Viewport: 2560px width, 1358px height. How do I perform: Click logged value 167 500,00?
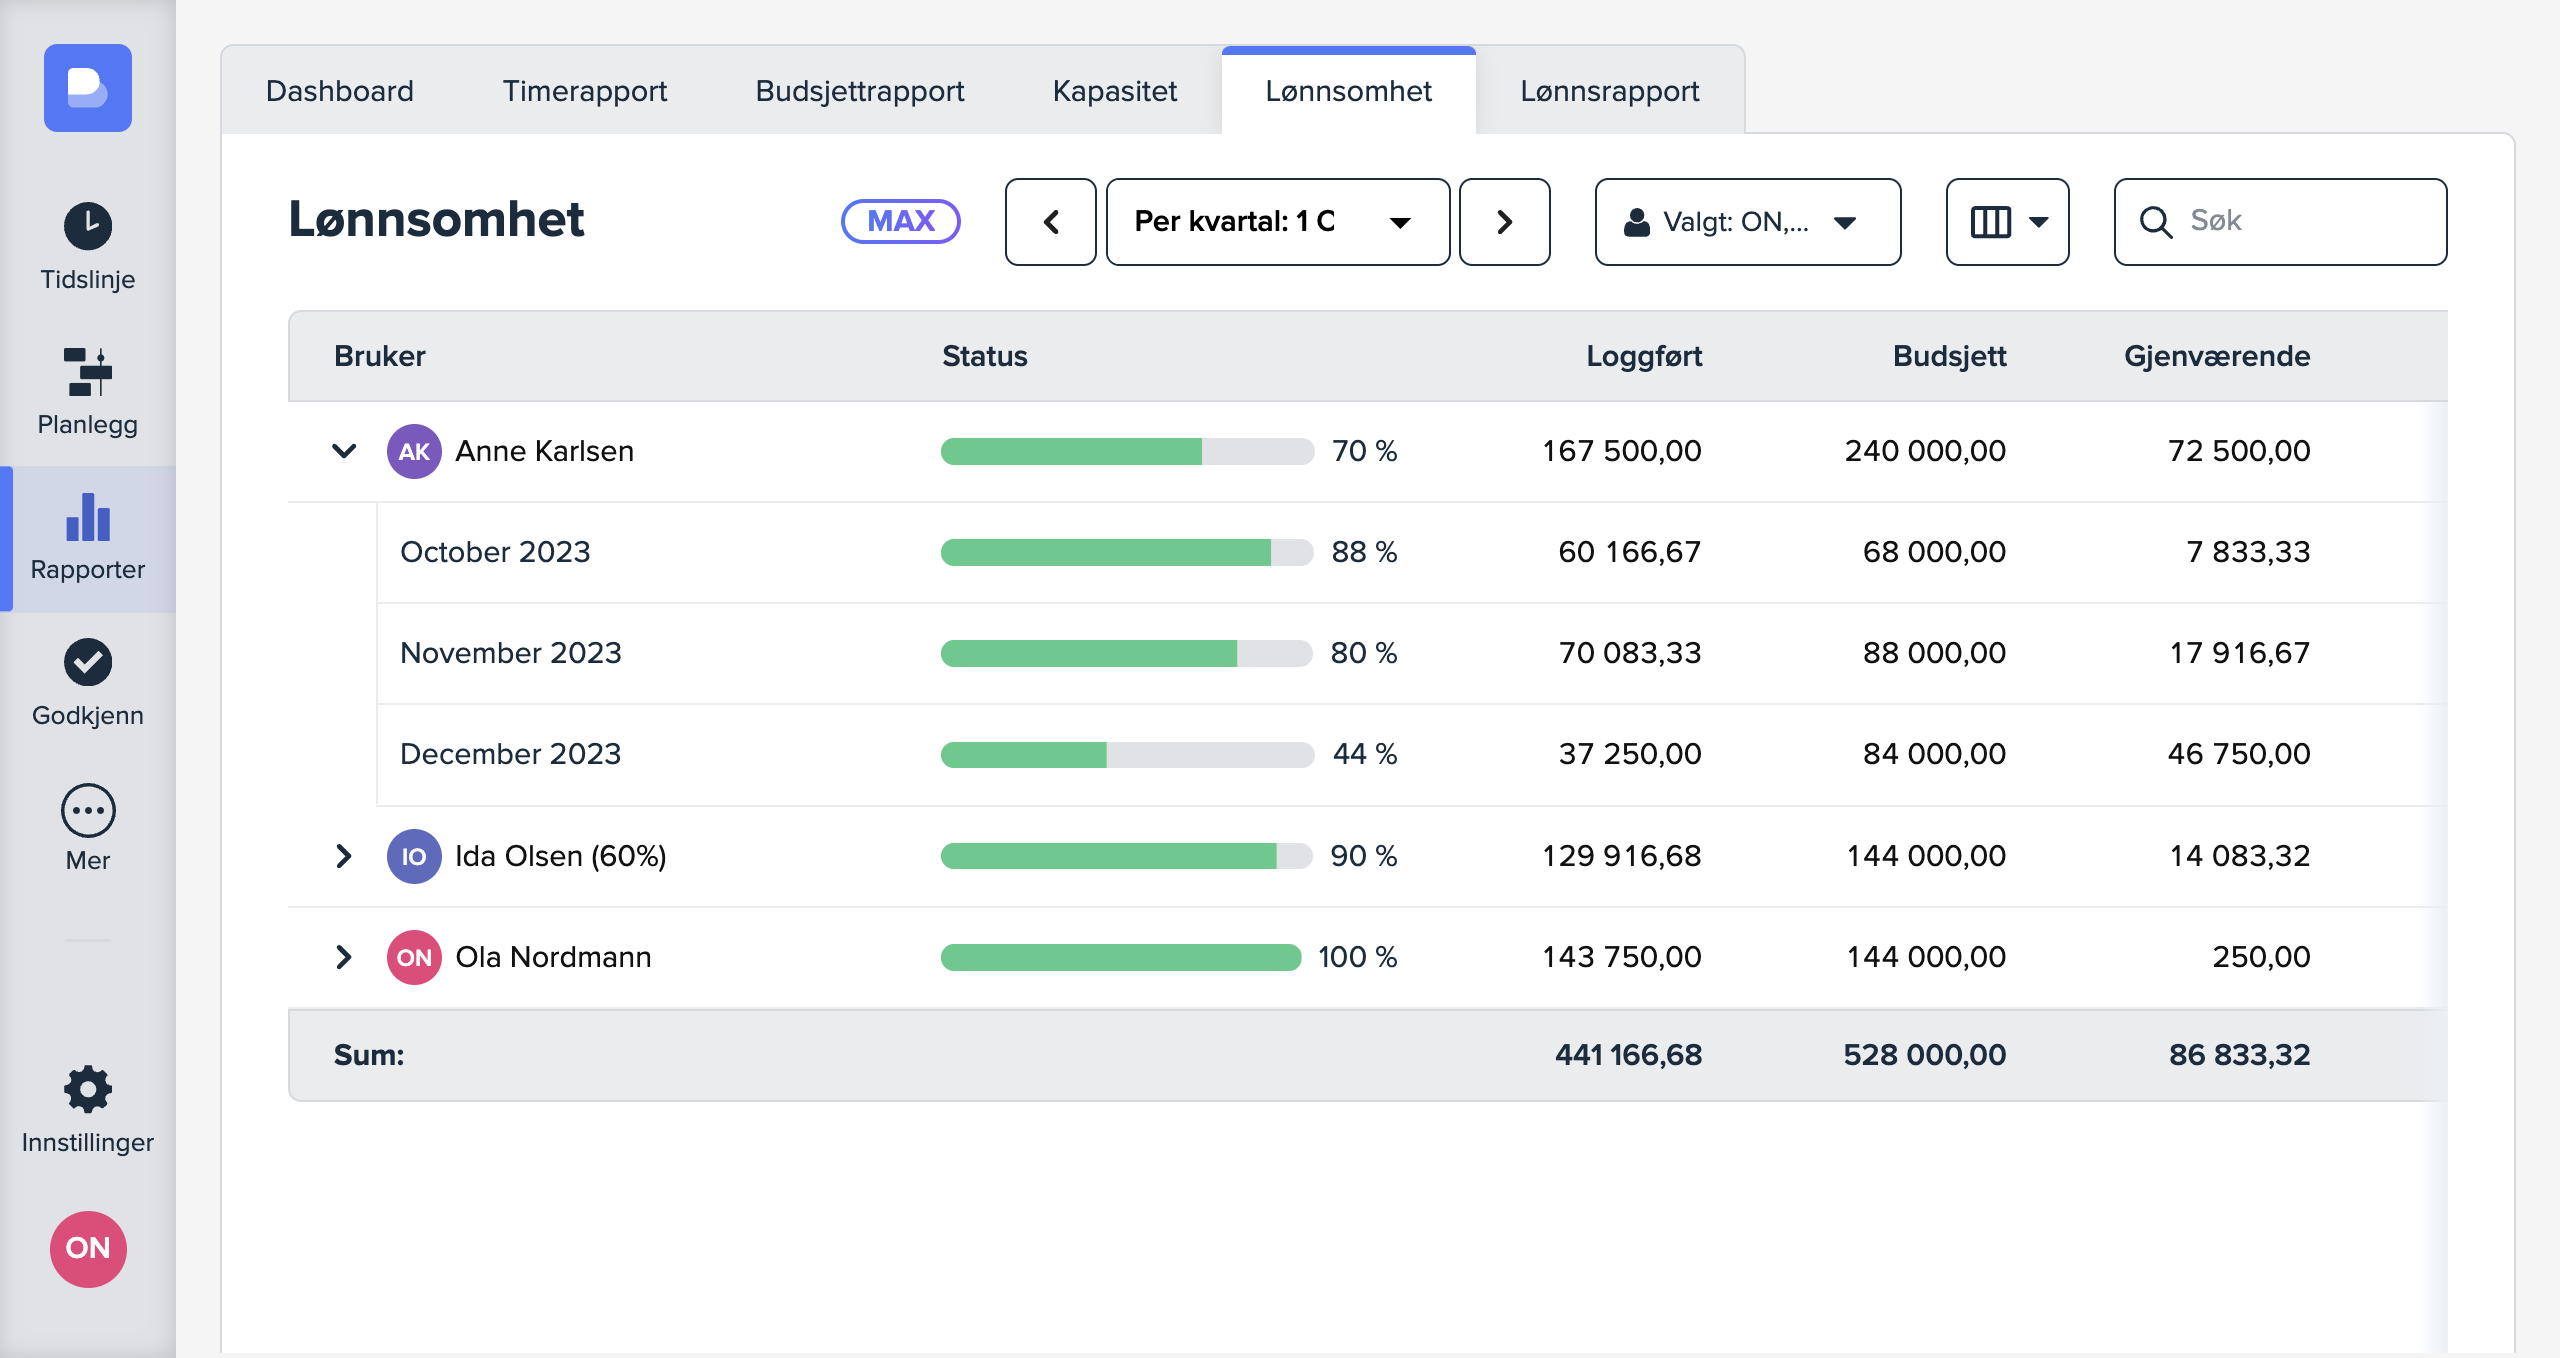[x=1621, y=451]
